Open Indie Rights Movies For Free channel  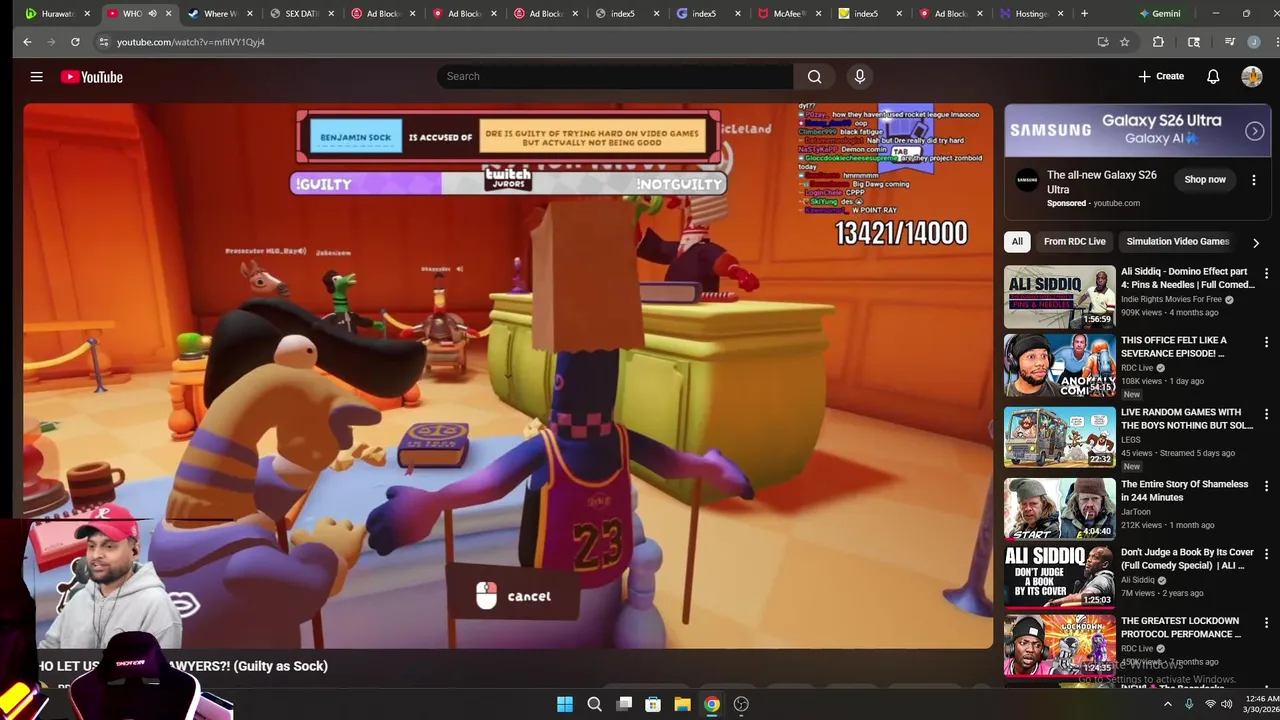pos(1171,299)
